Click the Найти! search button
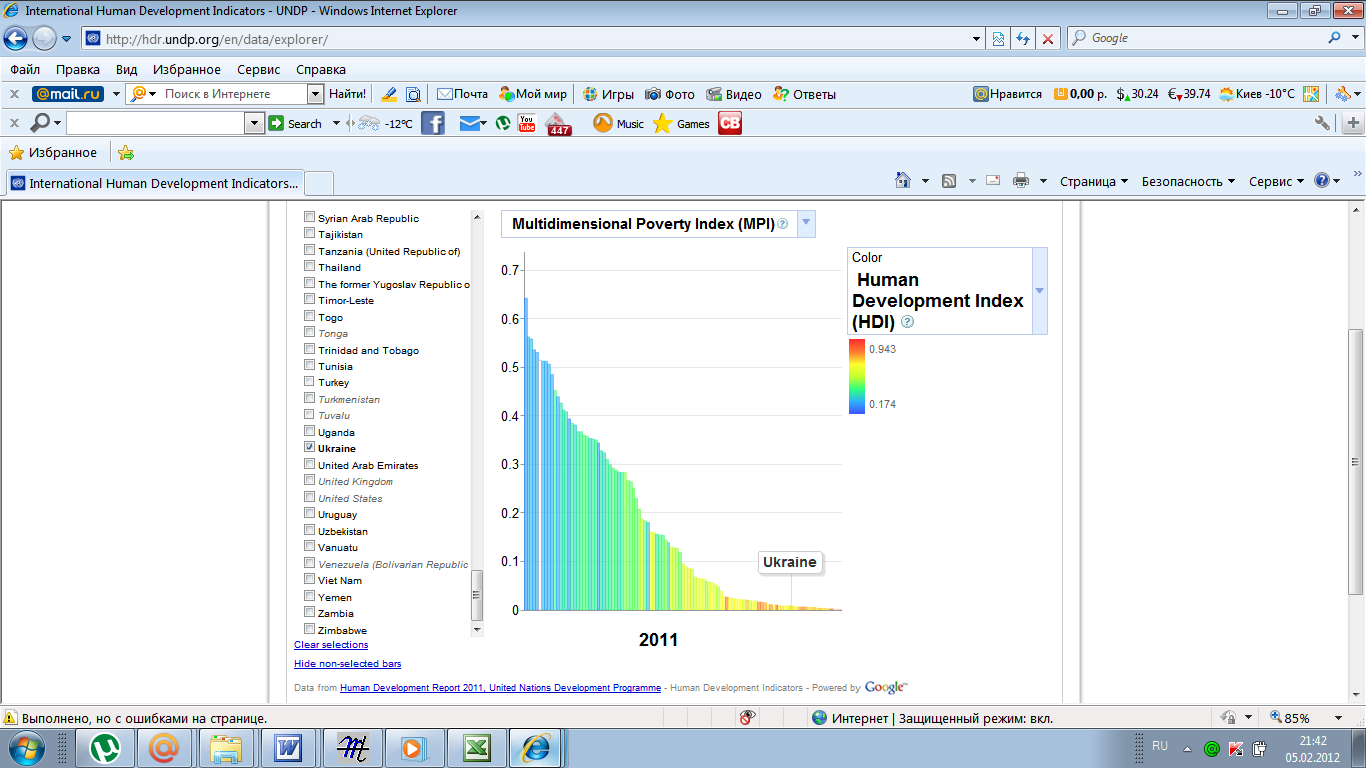Viewport: 1366px width, 768px height. pyautogui.click(x=347, y=94)
